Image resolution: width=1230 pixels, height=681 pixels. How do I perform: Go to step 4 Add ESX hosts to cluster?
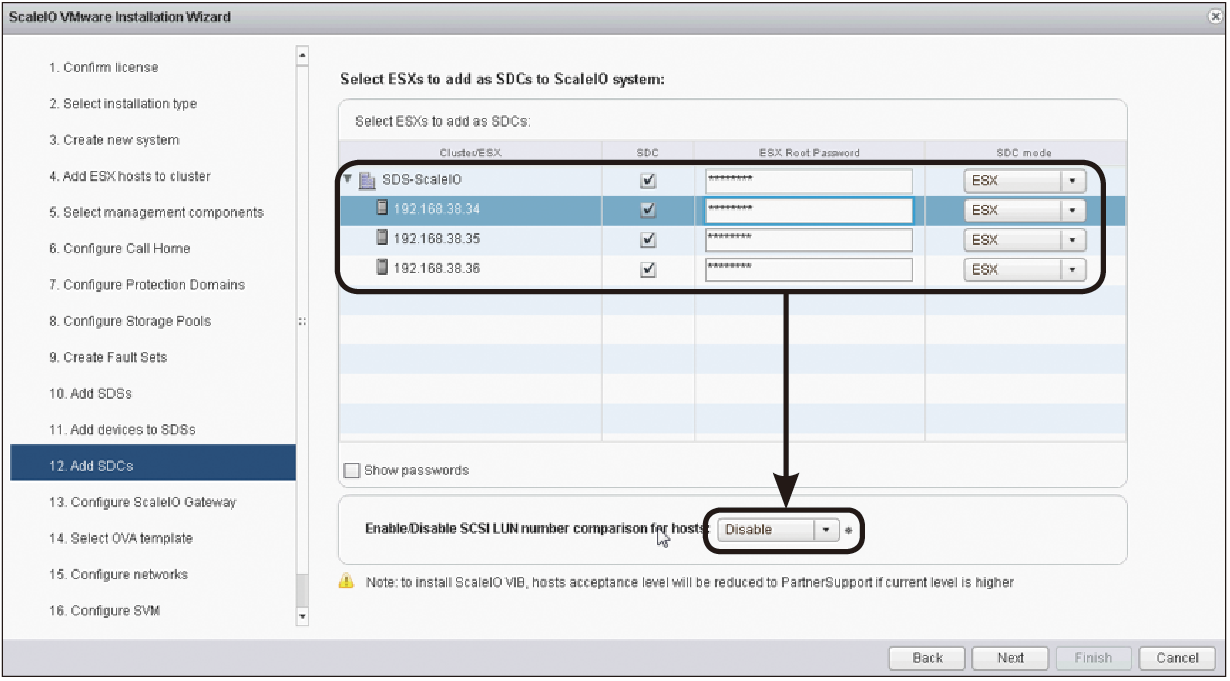click(x=130, y=176)
